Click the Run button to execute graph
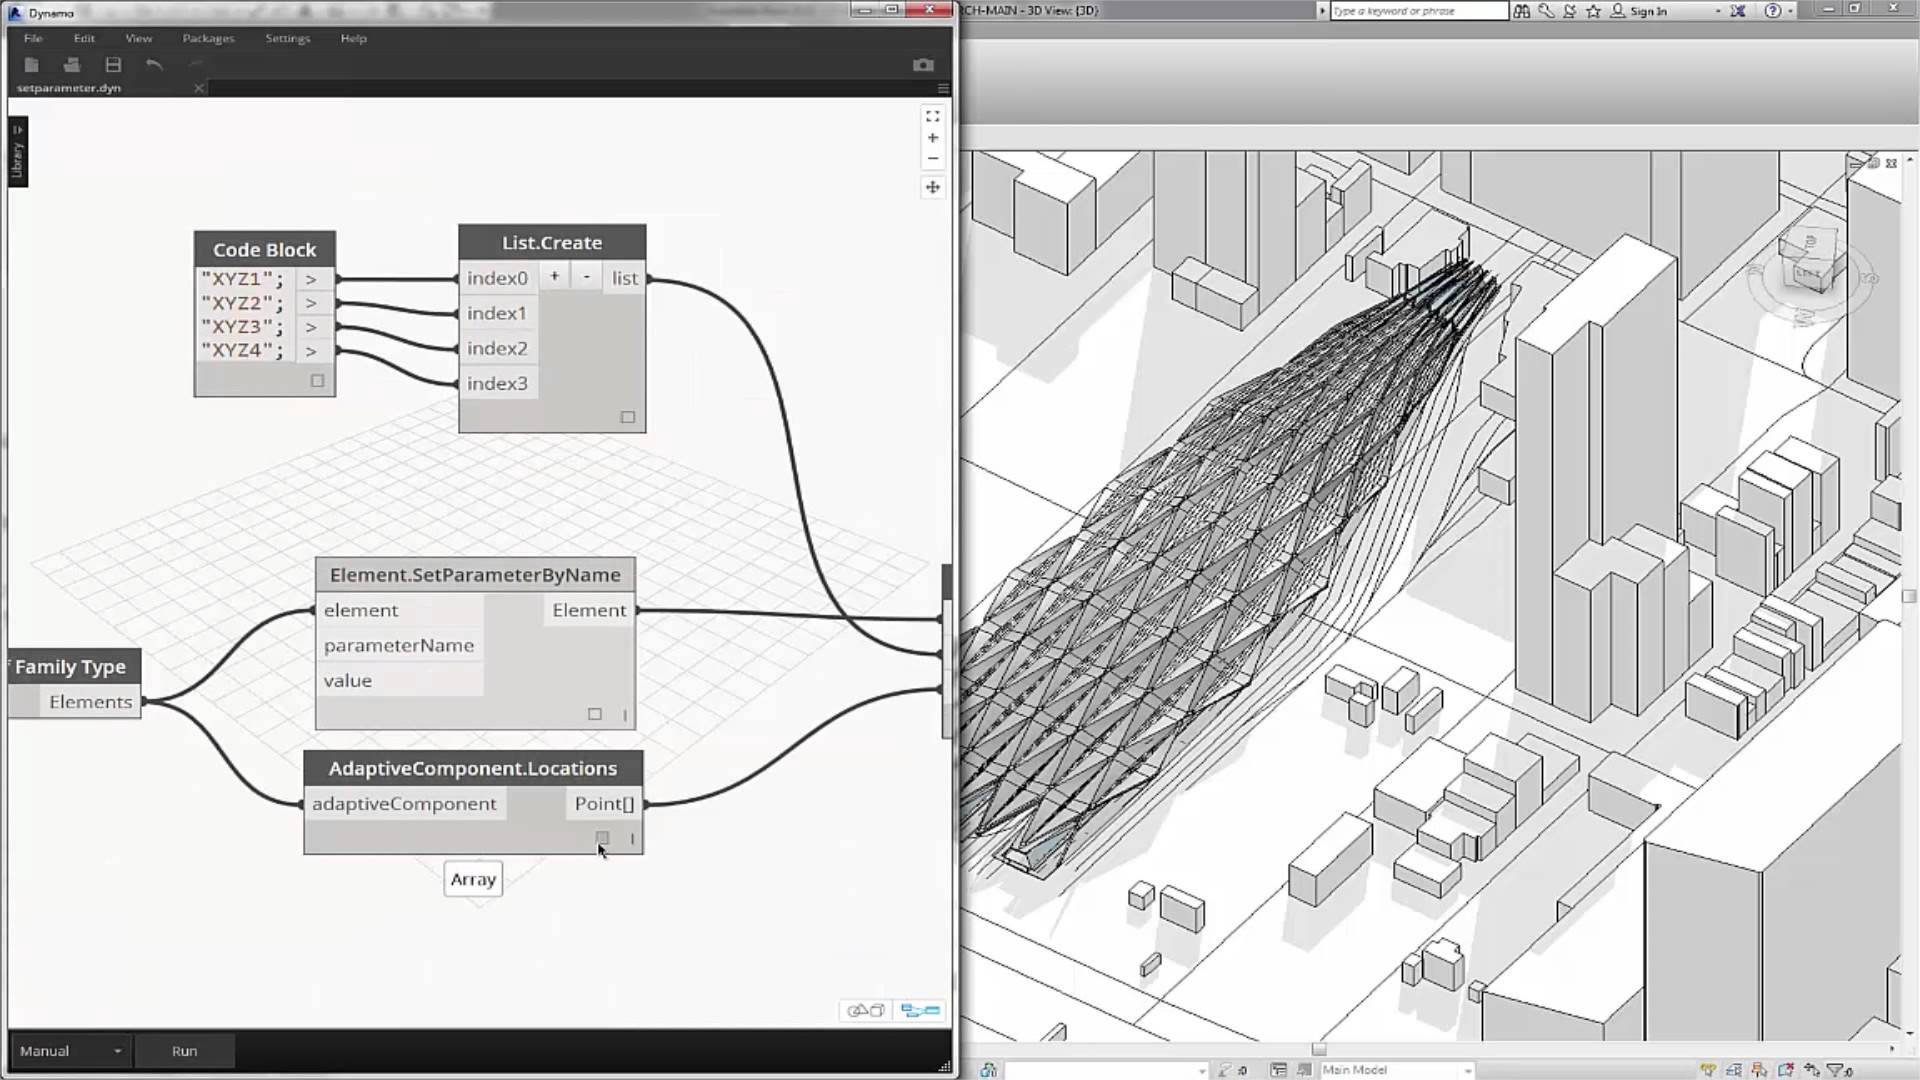 click(x=183, y=1051)
